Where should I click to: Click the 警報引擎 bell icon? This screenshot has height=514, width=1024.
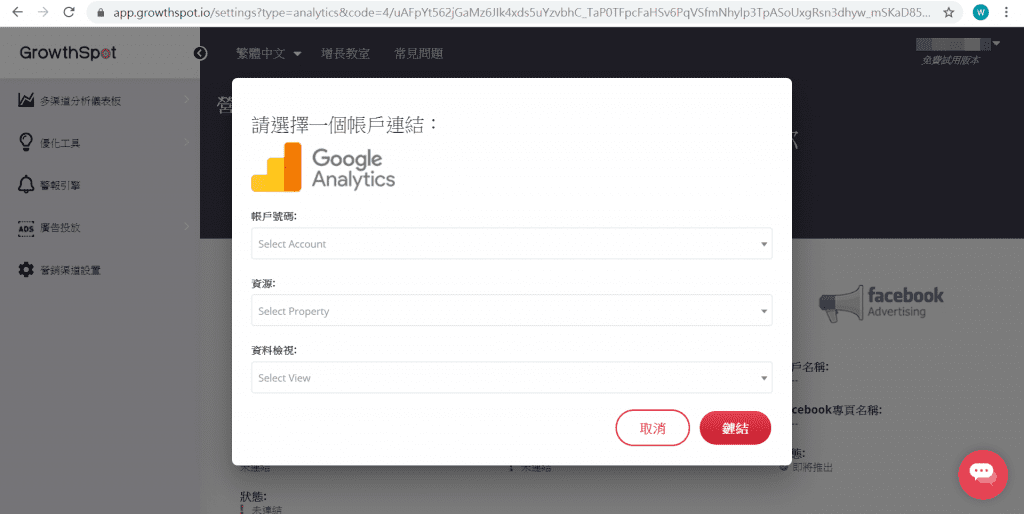25,185
